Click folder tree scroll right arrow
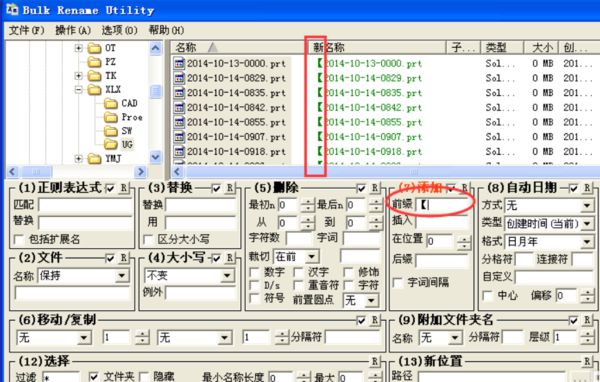This screenshot has height=382, width=600. (x=141, y=171)
